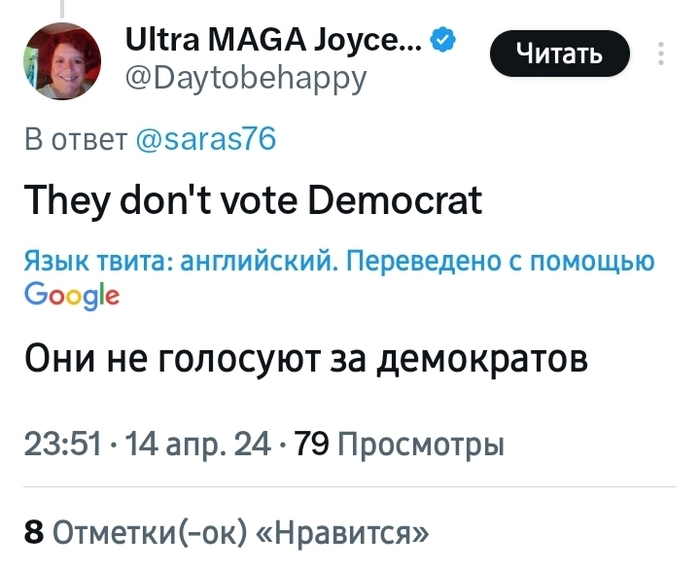
Task: Click the @Daytobehappy handle
Action: 244,76
